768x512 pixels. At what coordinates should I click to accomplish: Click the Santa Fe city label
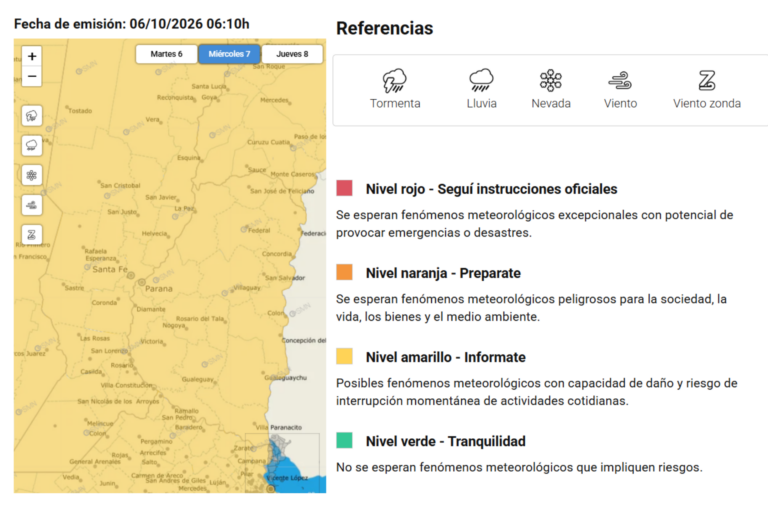[110, 269]
